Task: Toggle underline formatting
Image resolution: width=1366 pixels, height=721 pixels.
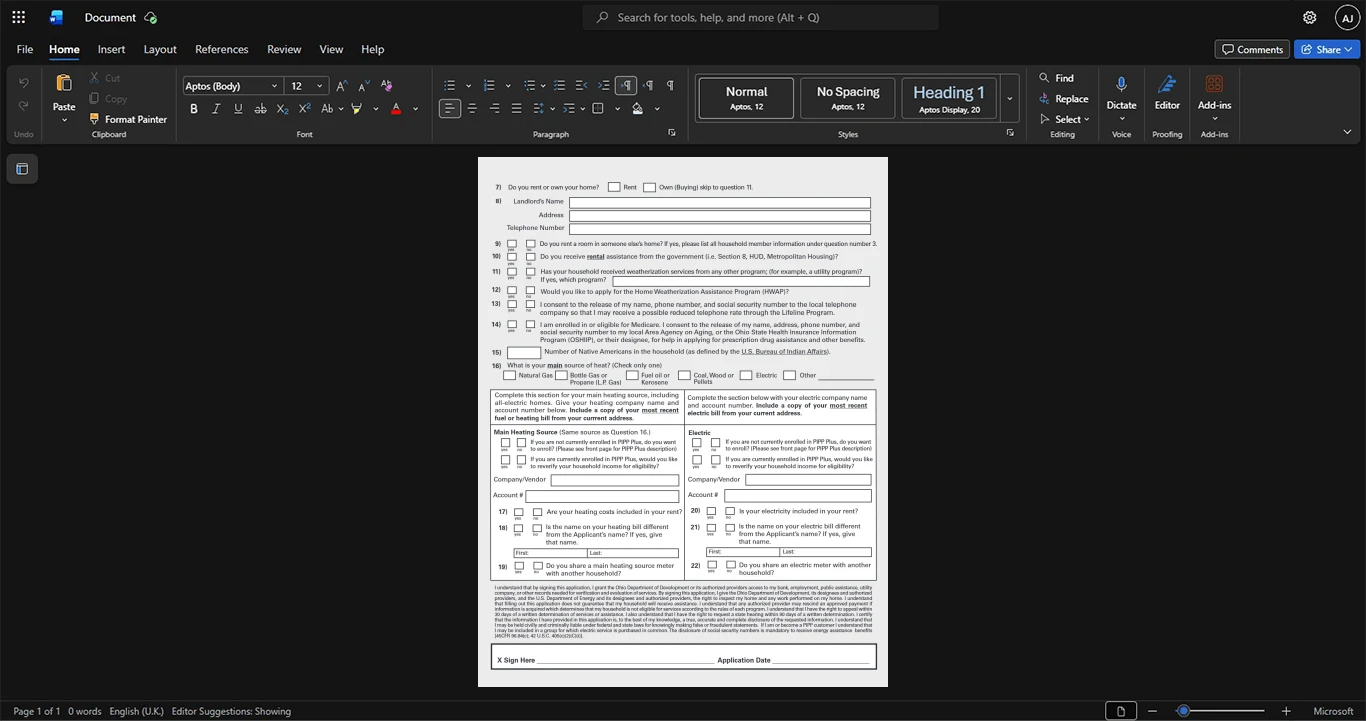Action: pyautogui.click(x=238, y=109)
